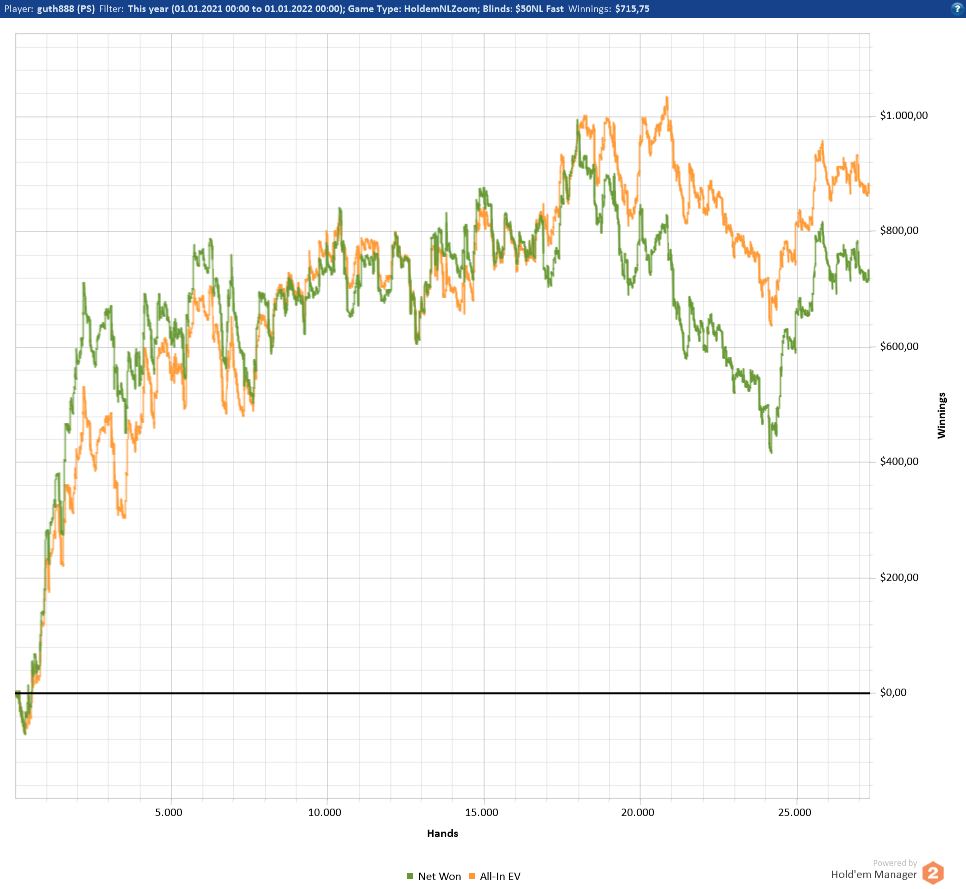Click the 25.000 hands axis label
The height and width of the screenshot is (889, 966).
pos(795,813)
